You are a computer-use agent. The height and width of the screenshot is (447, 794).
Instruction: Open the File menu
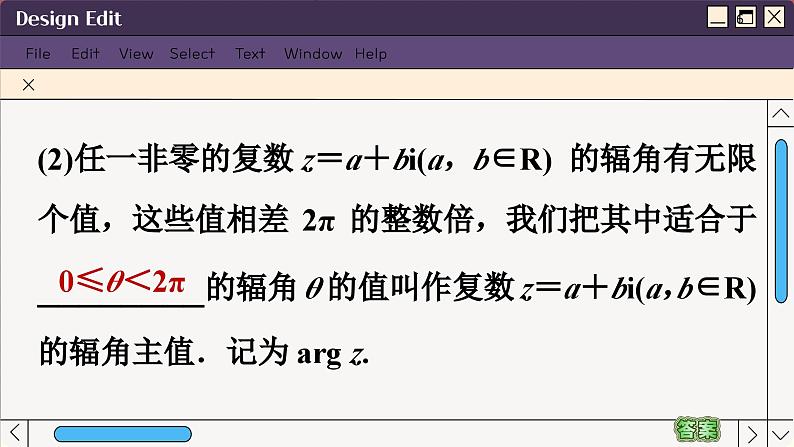pos(38,54)
